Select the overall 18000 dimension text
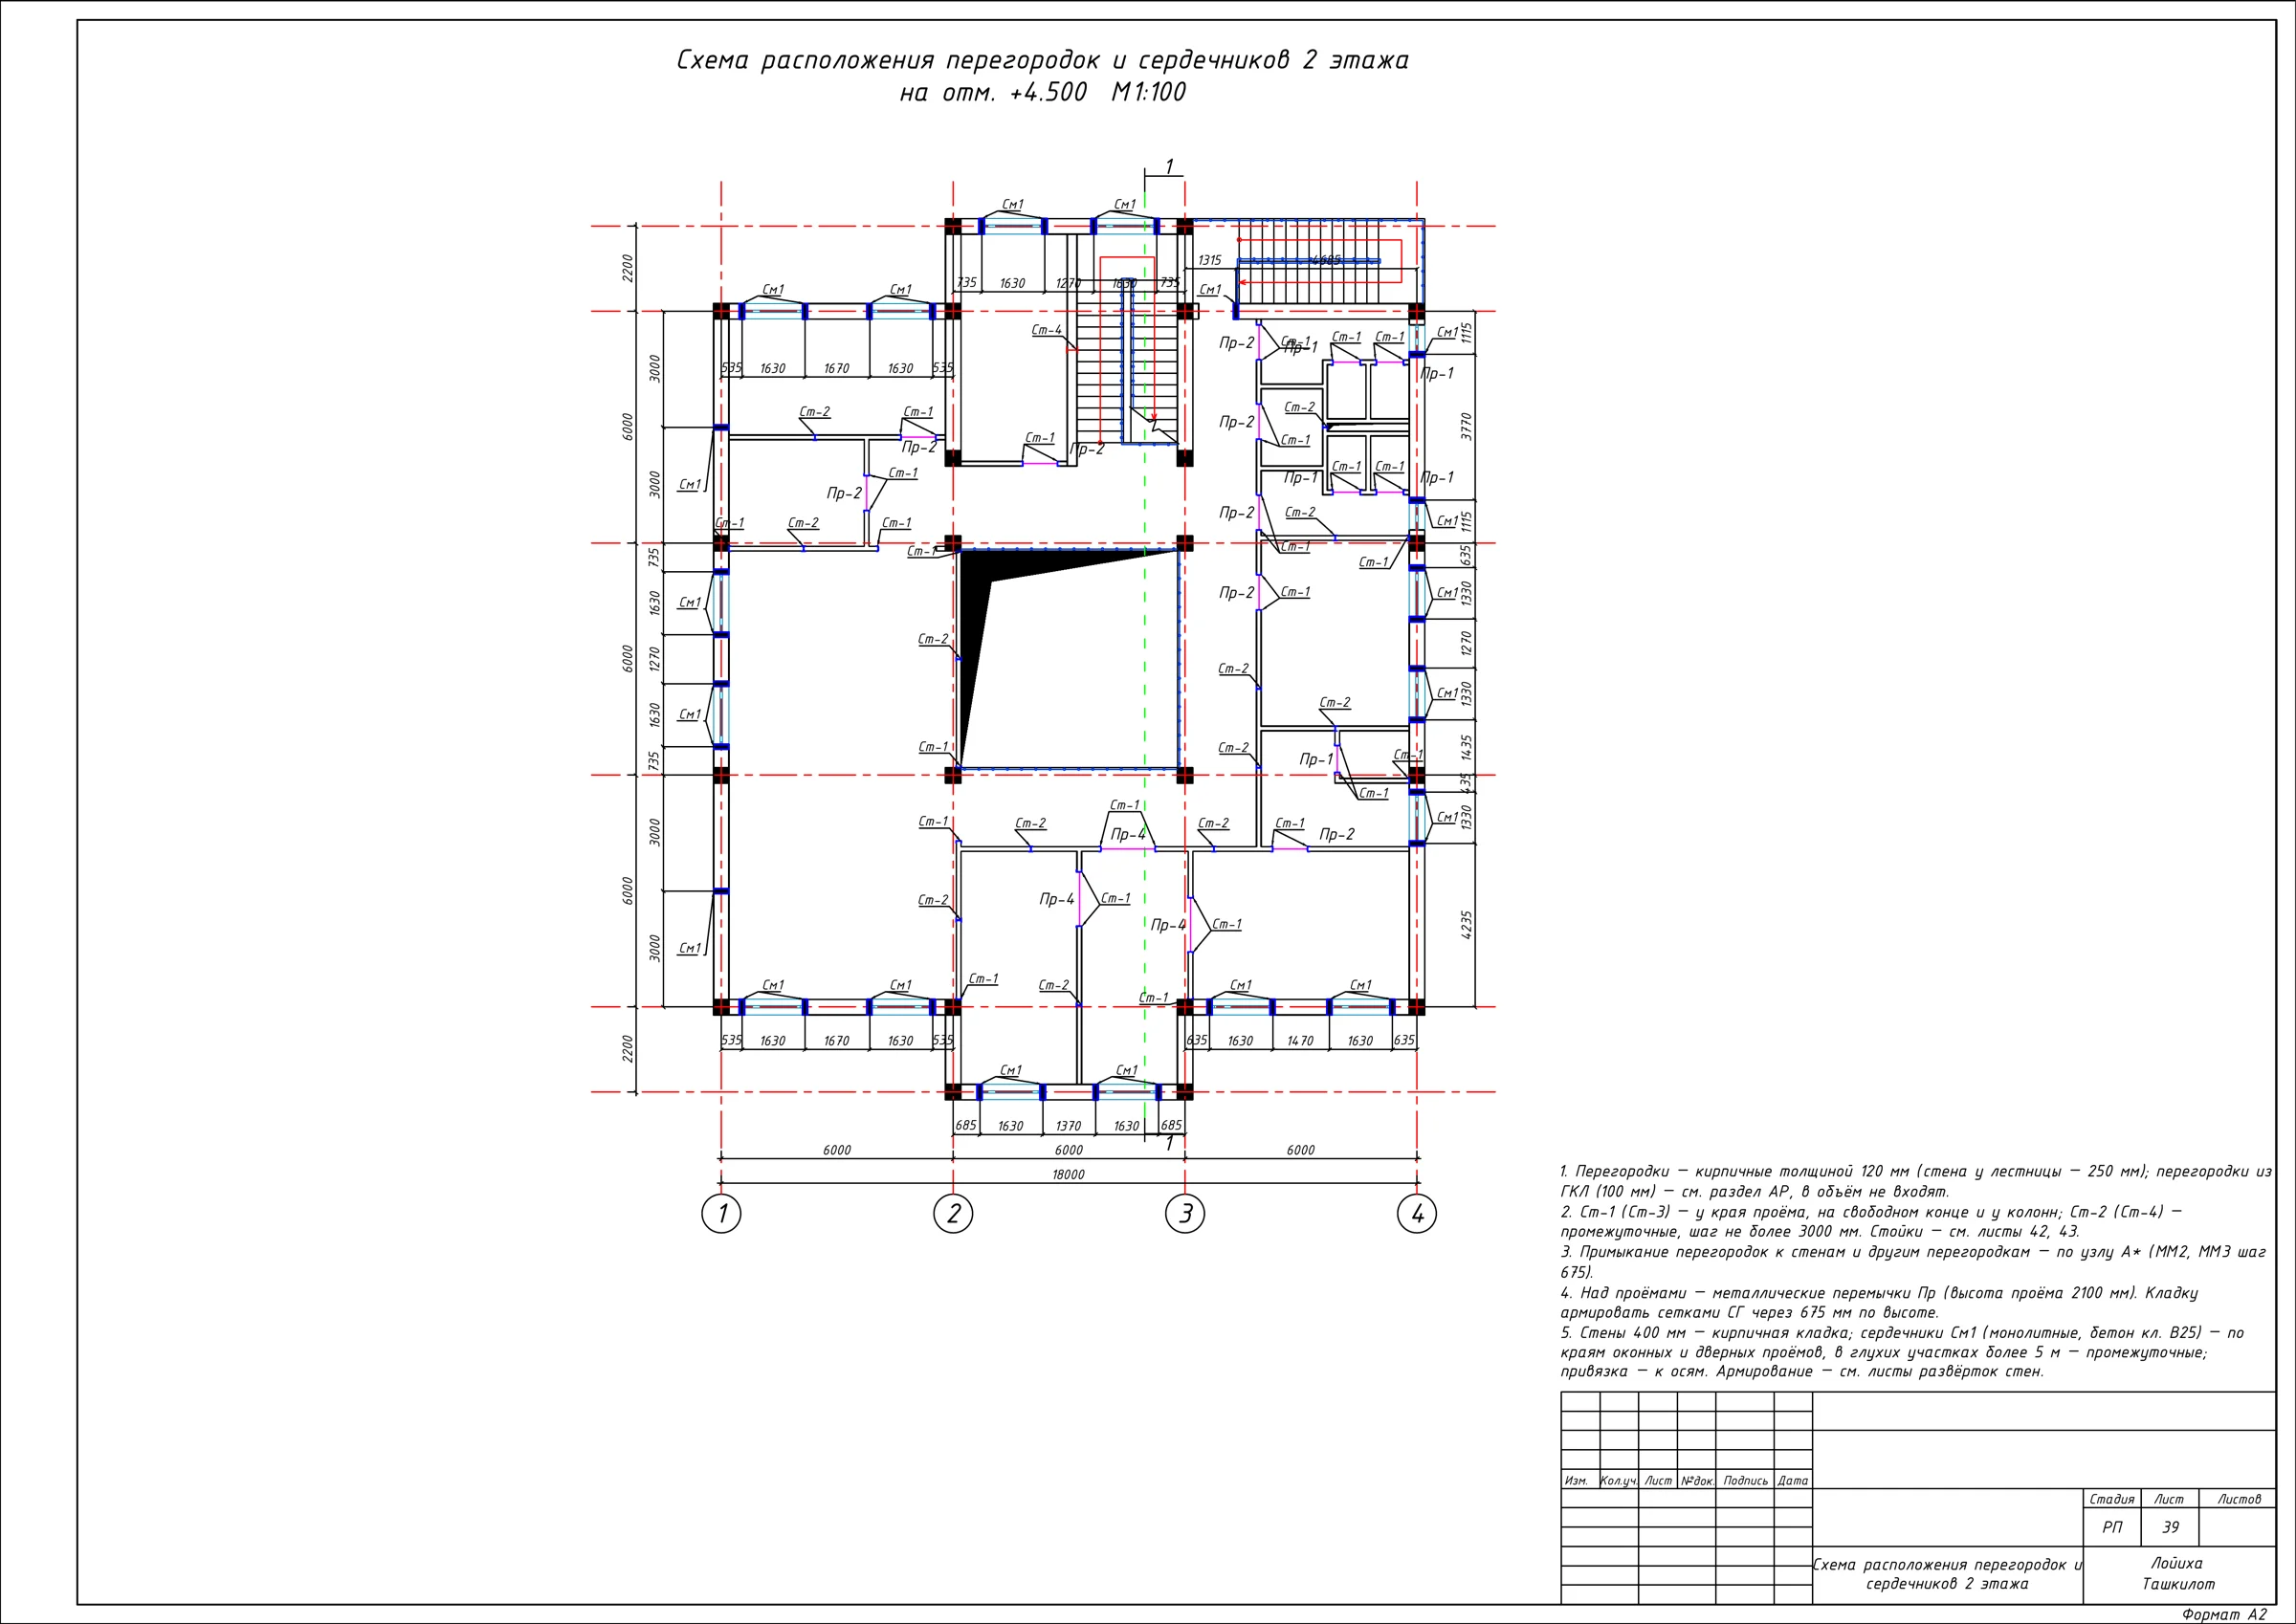 click(x=1068, y=1174)
